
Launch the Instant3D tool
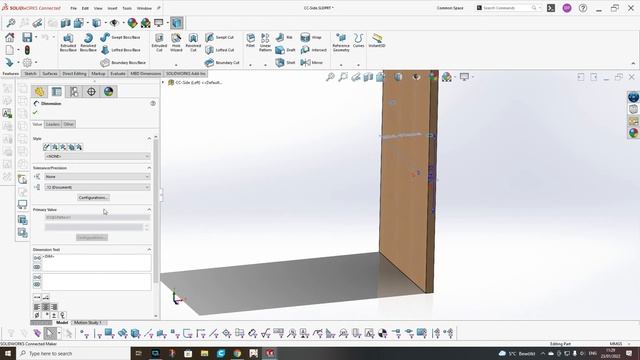point(377,40)
